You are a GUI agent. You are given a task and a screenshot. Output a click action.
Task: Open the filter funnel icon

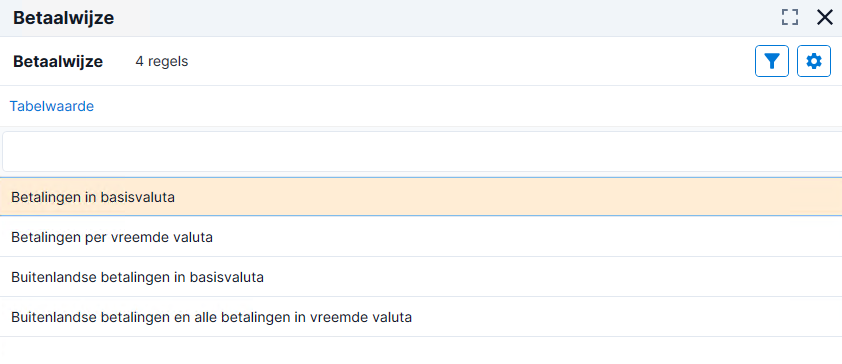772,61
